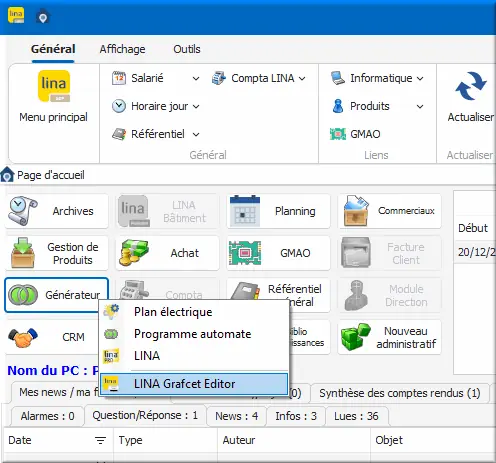
Task: Open the GMAO circuit board tile
Action: tap(279, 253)
